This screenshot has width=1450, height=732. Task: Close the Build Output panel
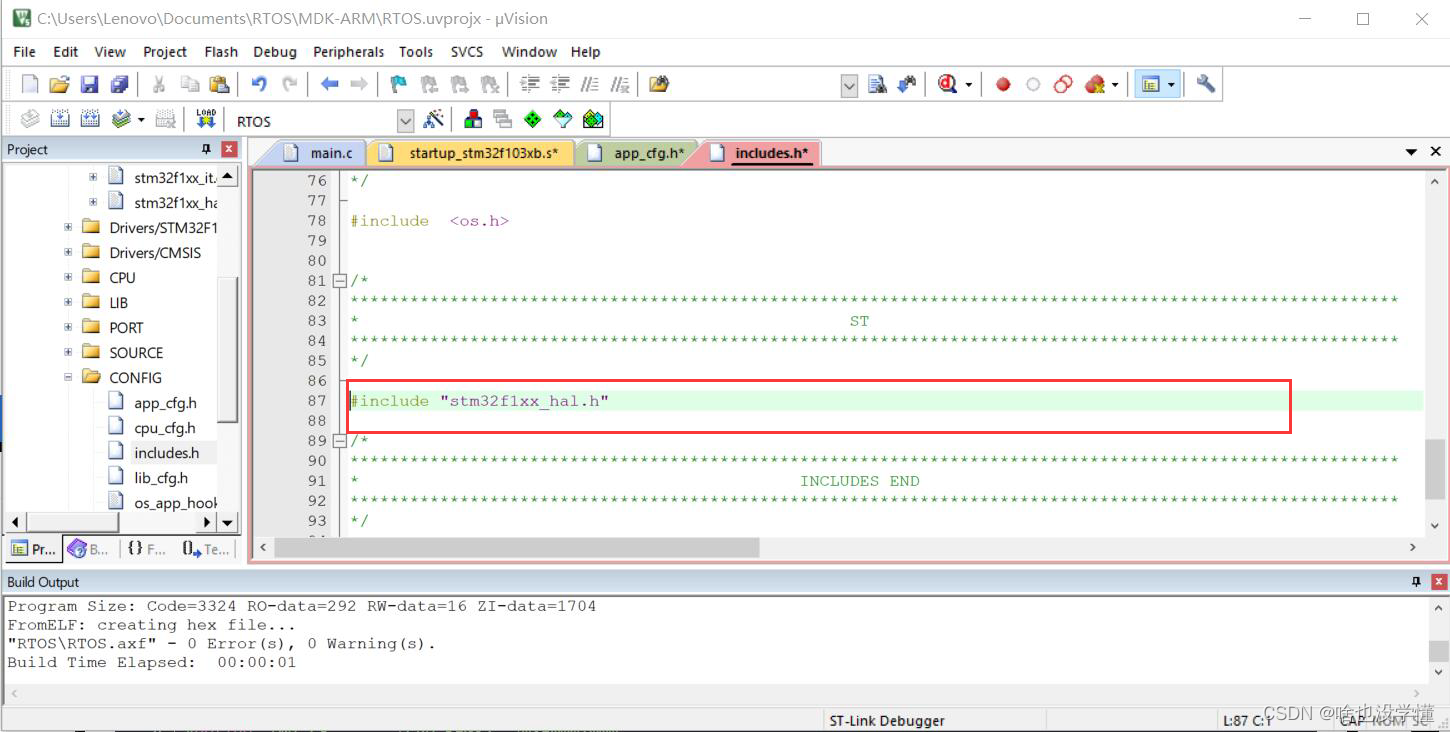(1439, 582)
